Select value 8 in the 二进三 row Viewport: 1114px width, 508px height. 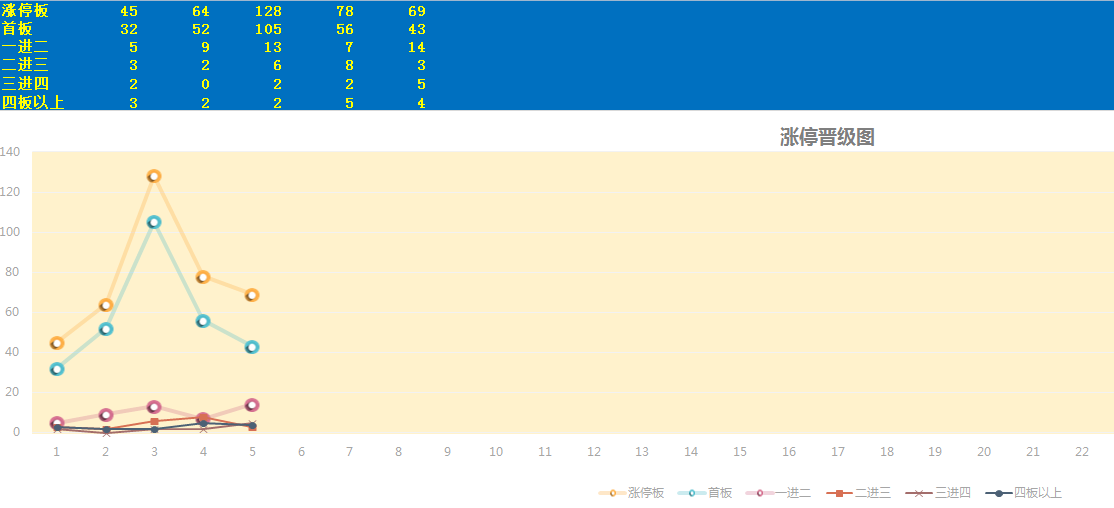pos(350,65)
